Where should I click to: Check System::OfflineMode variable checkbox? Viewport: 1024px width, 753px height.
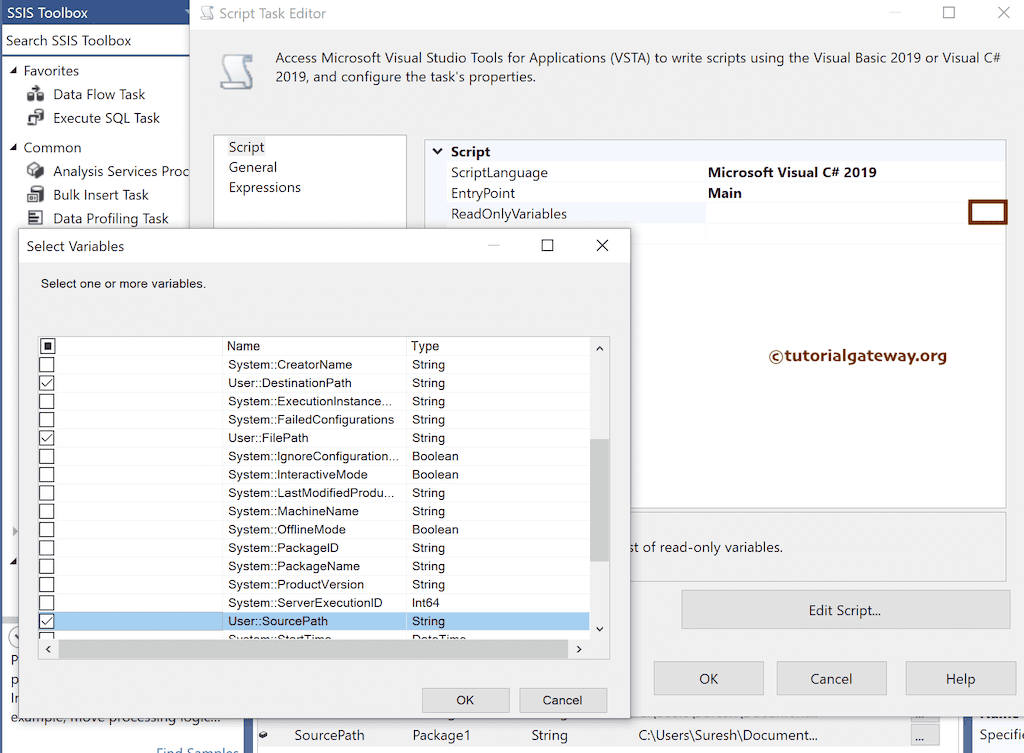click(47, 529)
